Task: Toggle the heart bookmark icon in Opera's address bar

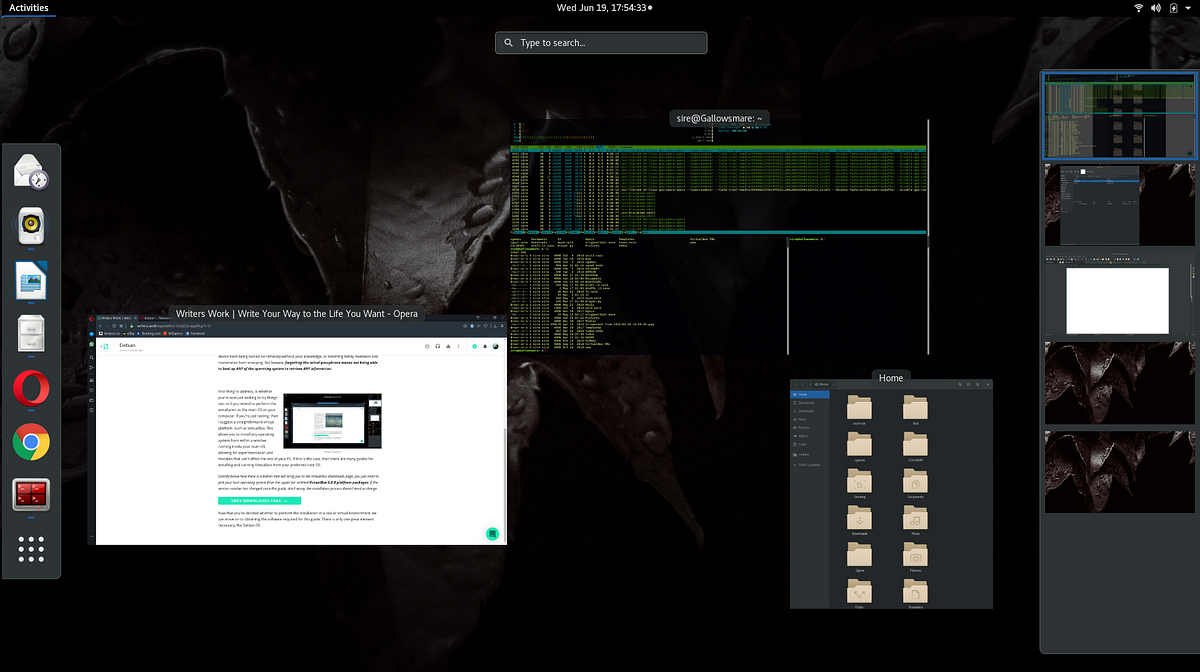Action: click(486, 326)
